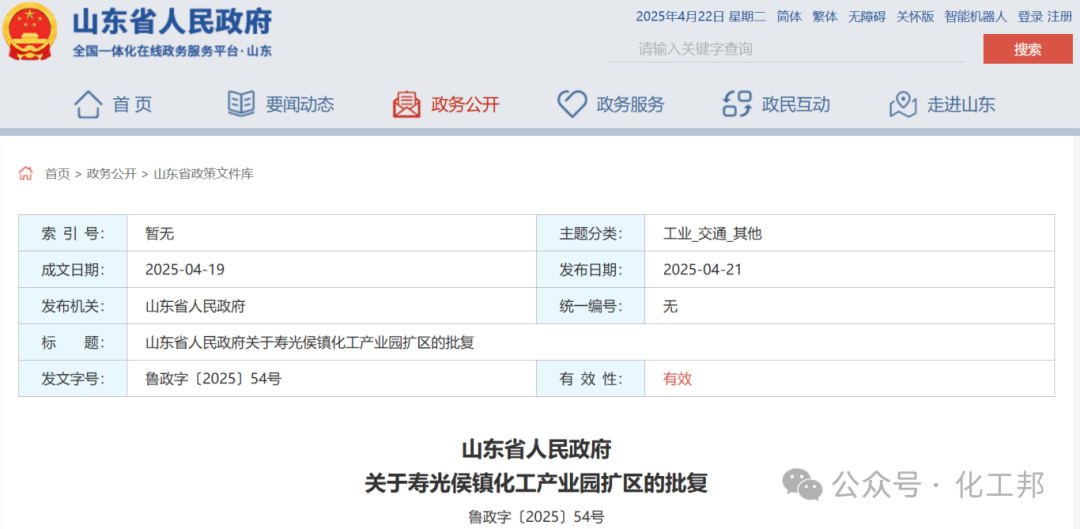Turn on 关怀版 care mode
This screenshot has height=529, width=1080.
[914, 16]
